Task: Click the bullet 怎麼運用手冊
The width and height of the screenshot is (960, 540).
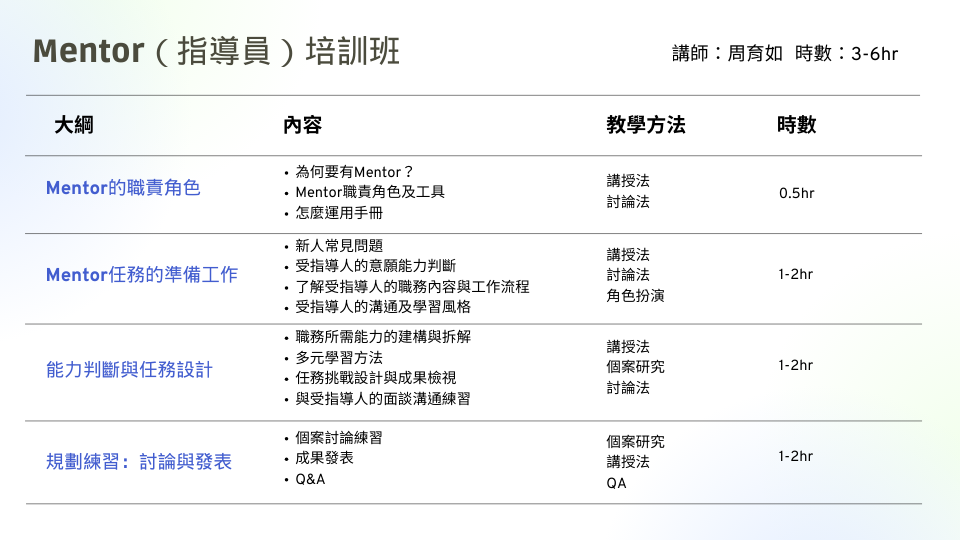Action: point(339,212)
